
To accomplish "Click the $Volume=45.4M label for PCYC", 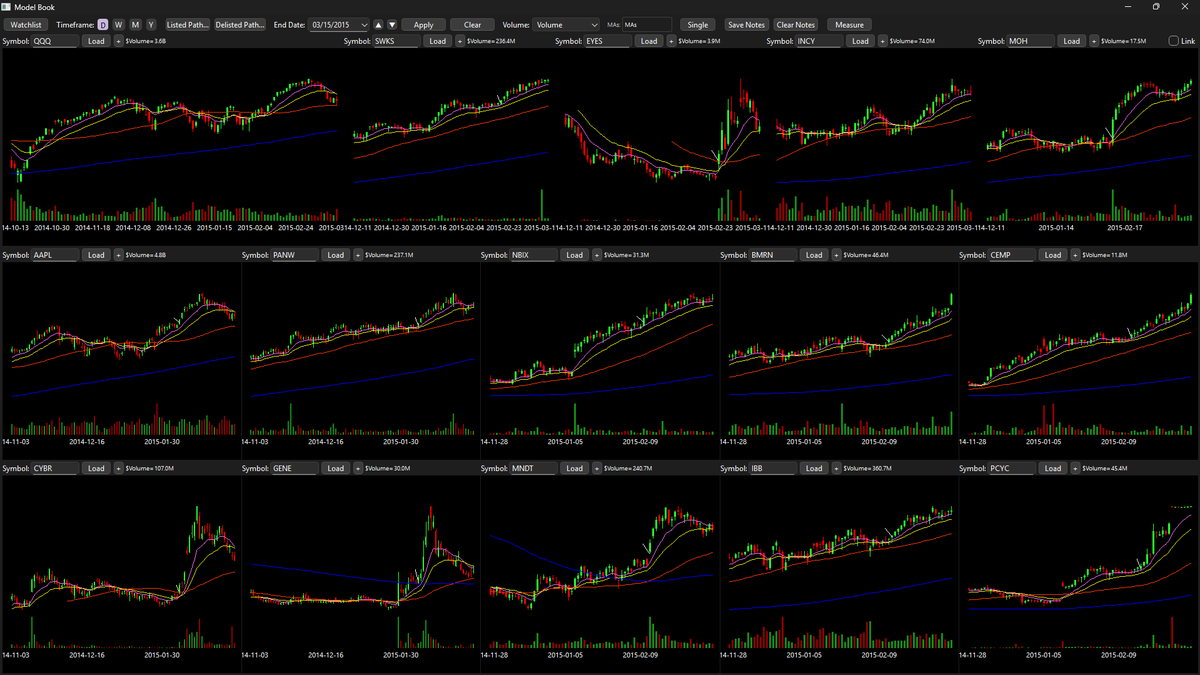I will [1105, 468].
